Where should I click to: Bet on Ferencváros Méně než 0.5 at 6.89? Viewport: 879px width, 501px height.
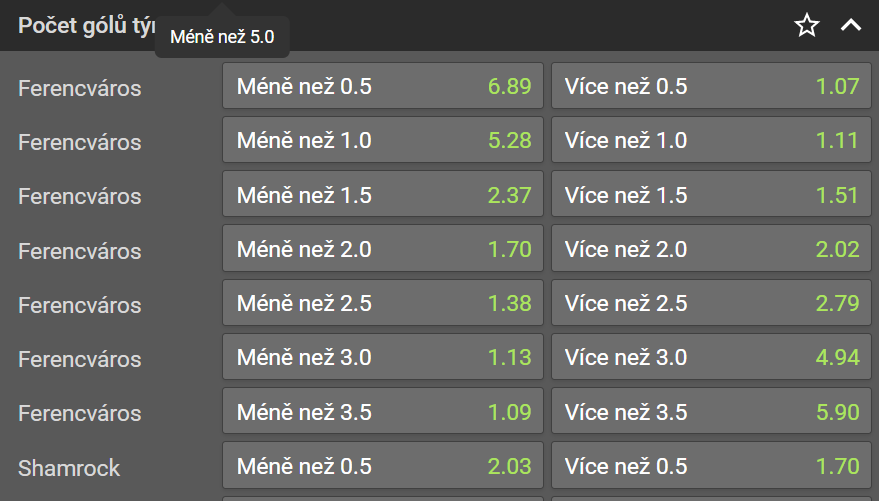[x=383, y=86]
